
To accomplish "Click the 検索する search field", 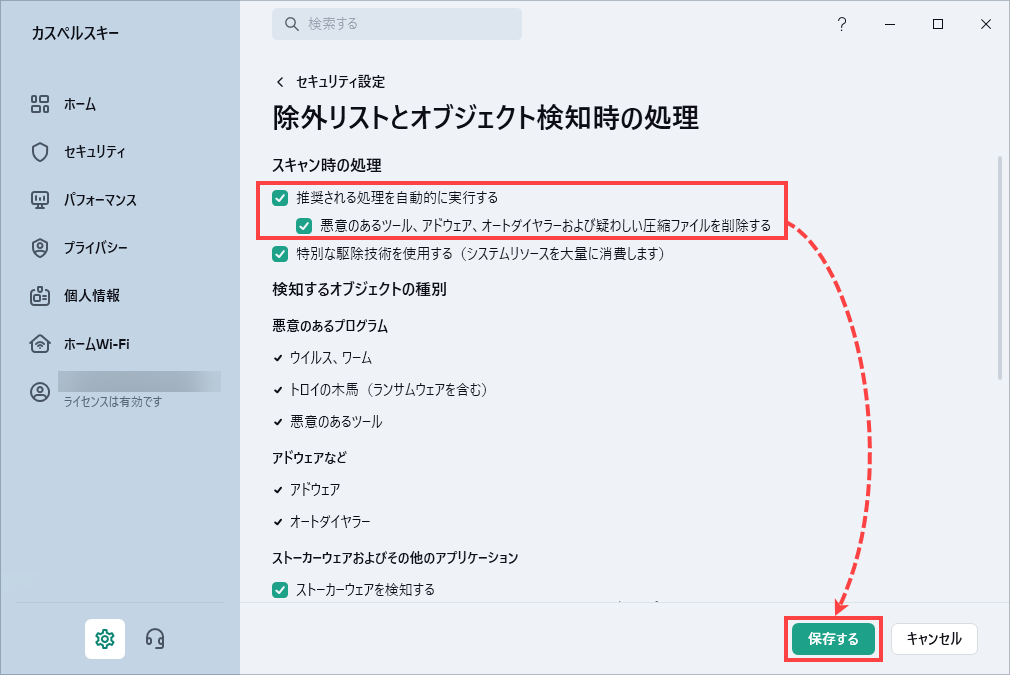I will click(x=396, y=23).
